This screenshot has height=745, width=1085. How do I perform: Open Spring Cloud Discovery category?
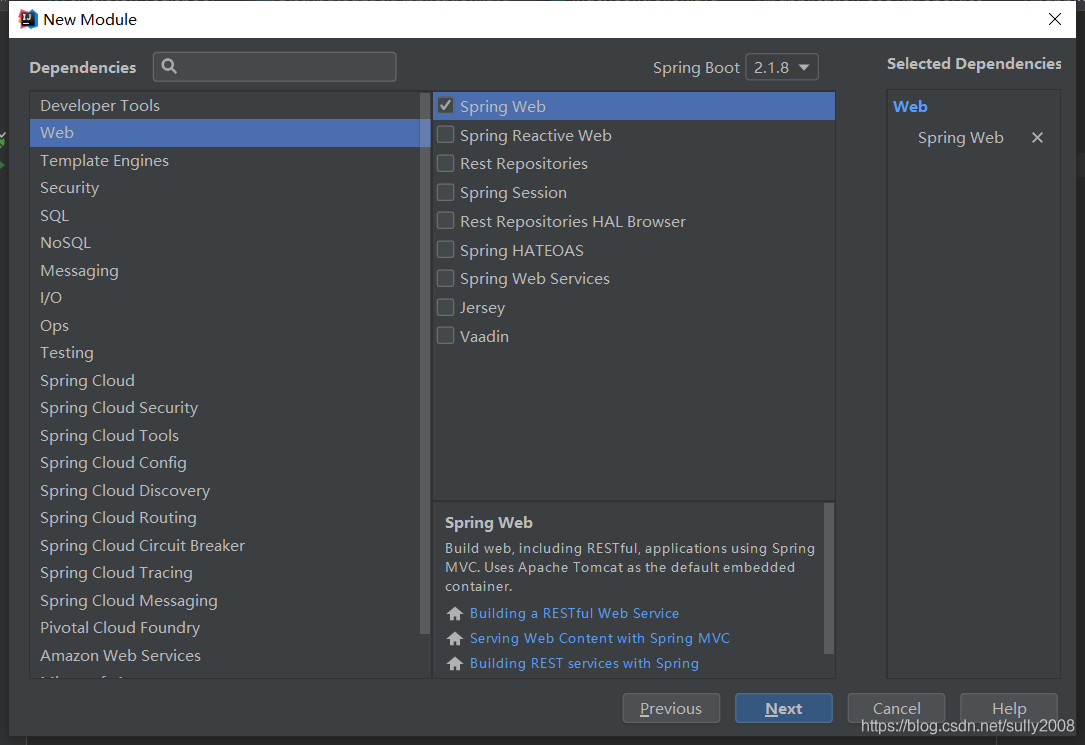(x=226, y=490)
